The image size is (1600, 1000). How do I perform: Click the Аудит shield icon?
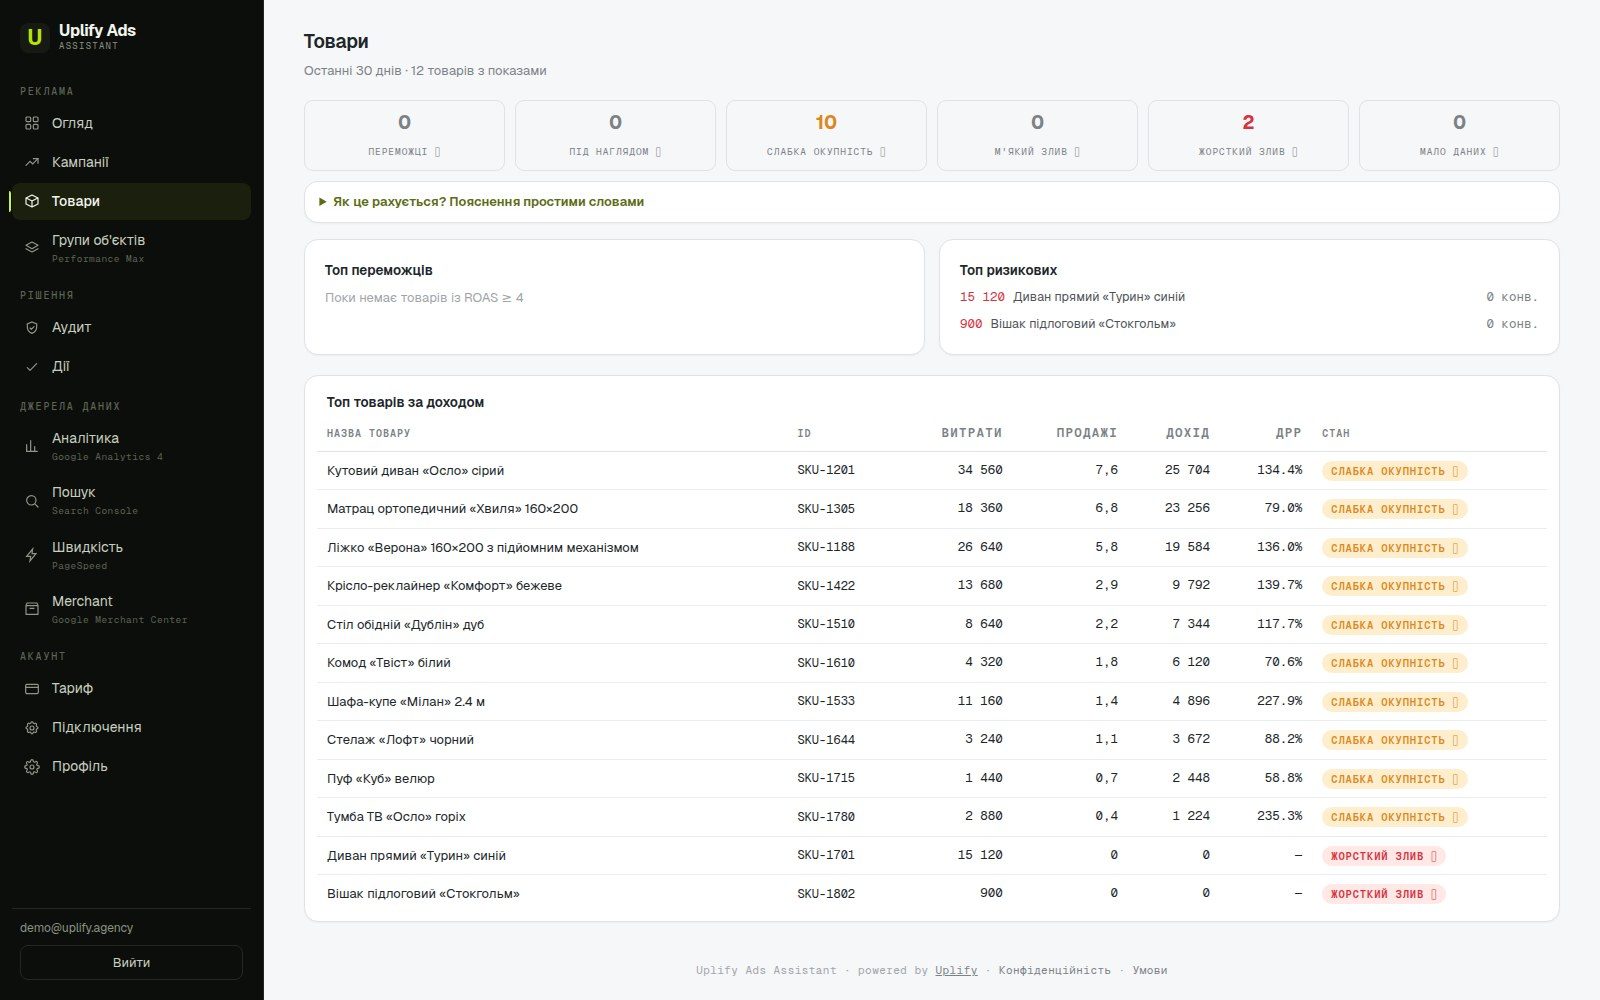click(x=32, y=327)
